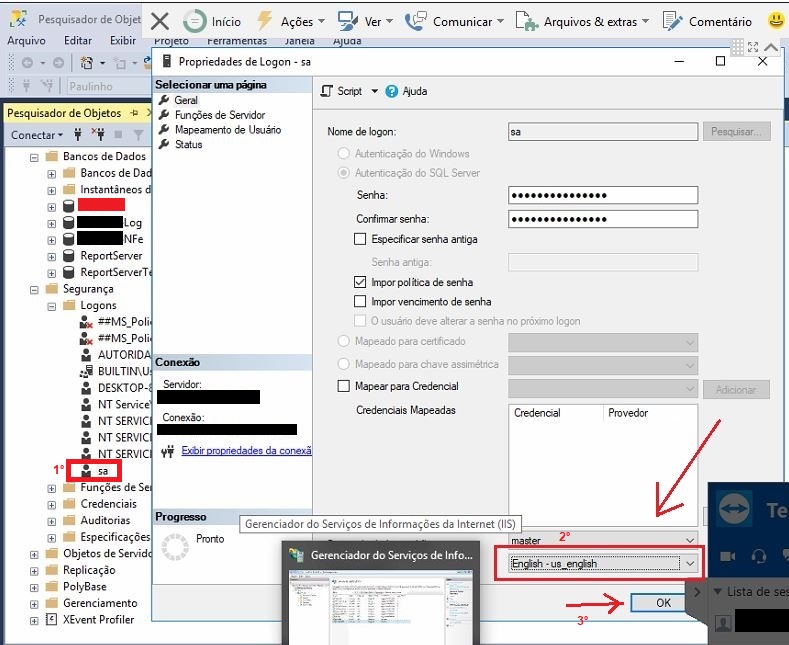Toggle O usuário deve alterar a senha checkbox
This screenshot has height=645, width=789.
click(x=360, y=320)
